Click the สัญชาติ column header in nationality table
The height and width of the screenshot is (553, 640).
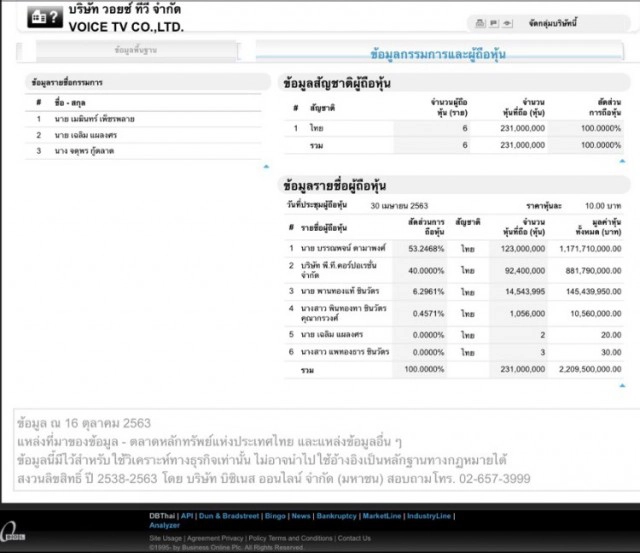(x=322, y=108)
